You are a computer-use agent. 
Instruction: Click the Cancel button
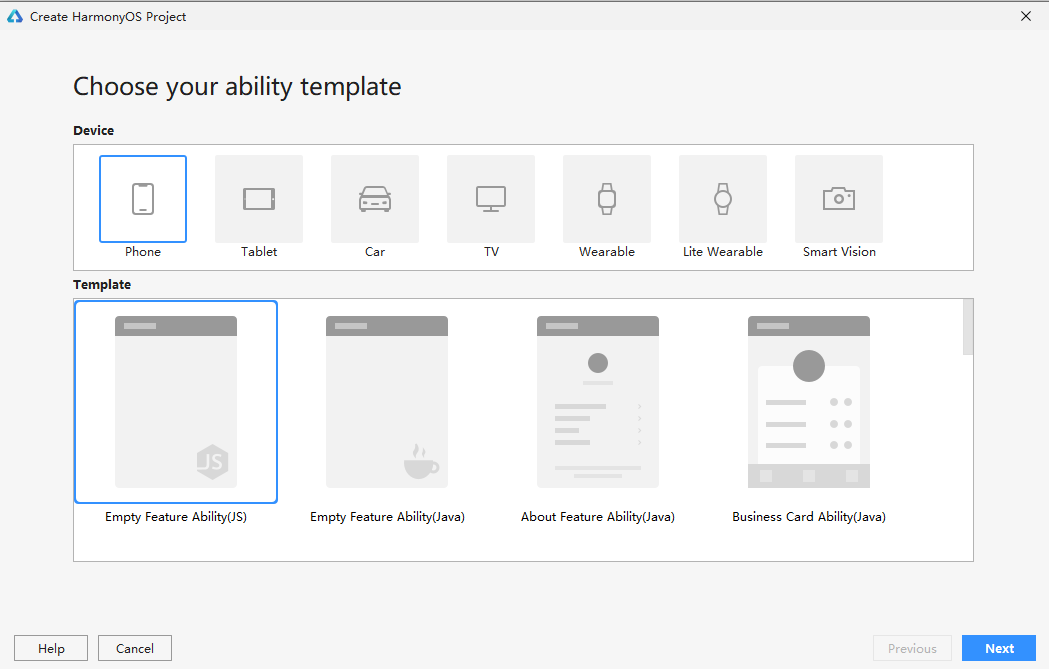[x=135, y=648]
